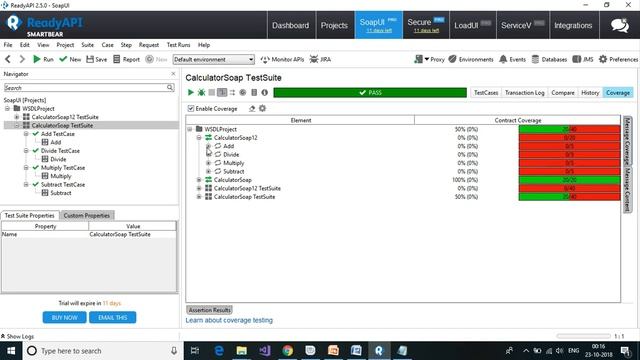Click the Navigator search field

[89, 88]
